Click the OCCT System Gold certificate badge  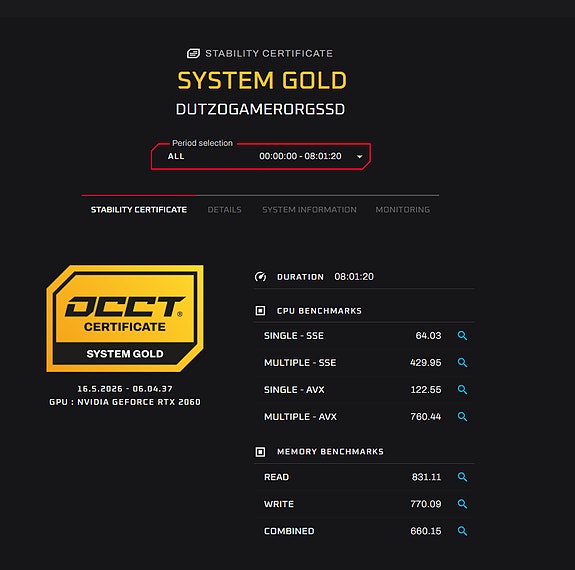coord(125,318)
